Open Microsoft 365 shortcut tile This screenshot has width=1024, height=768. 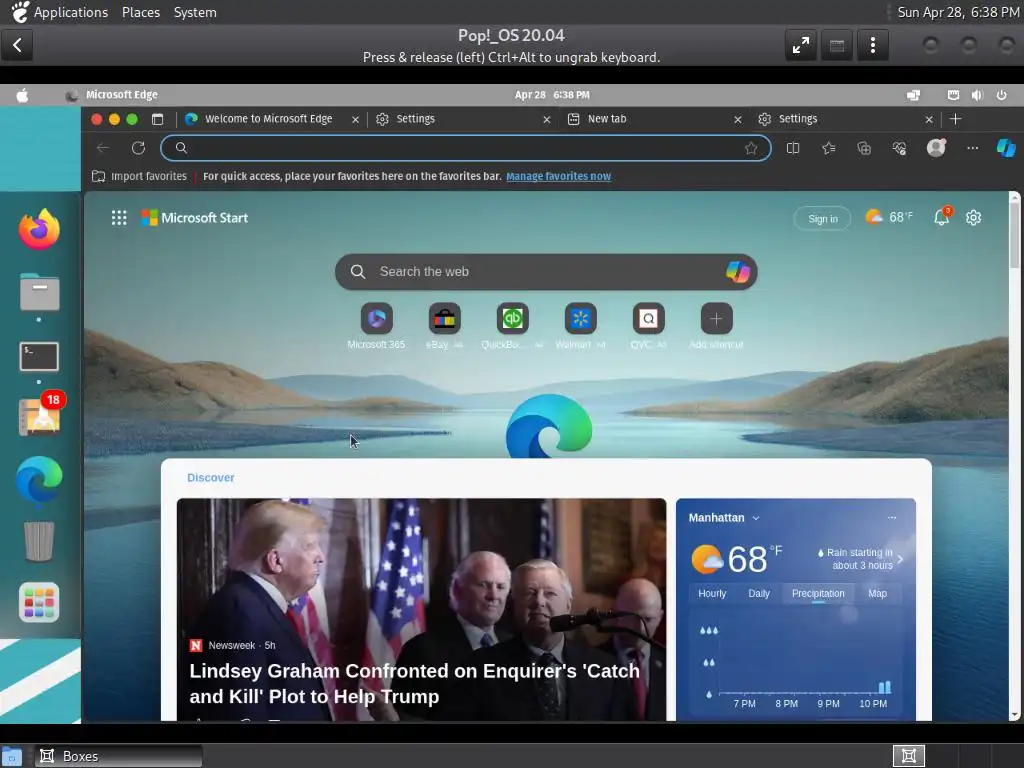377,319
